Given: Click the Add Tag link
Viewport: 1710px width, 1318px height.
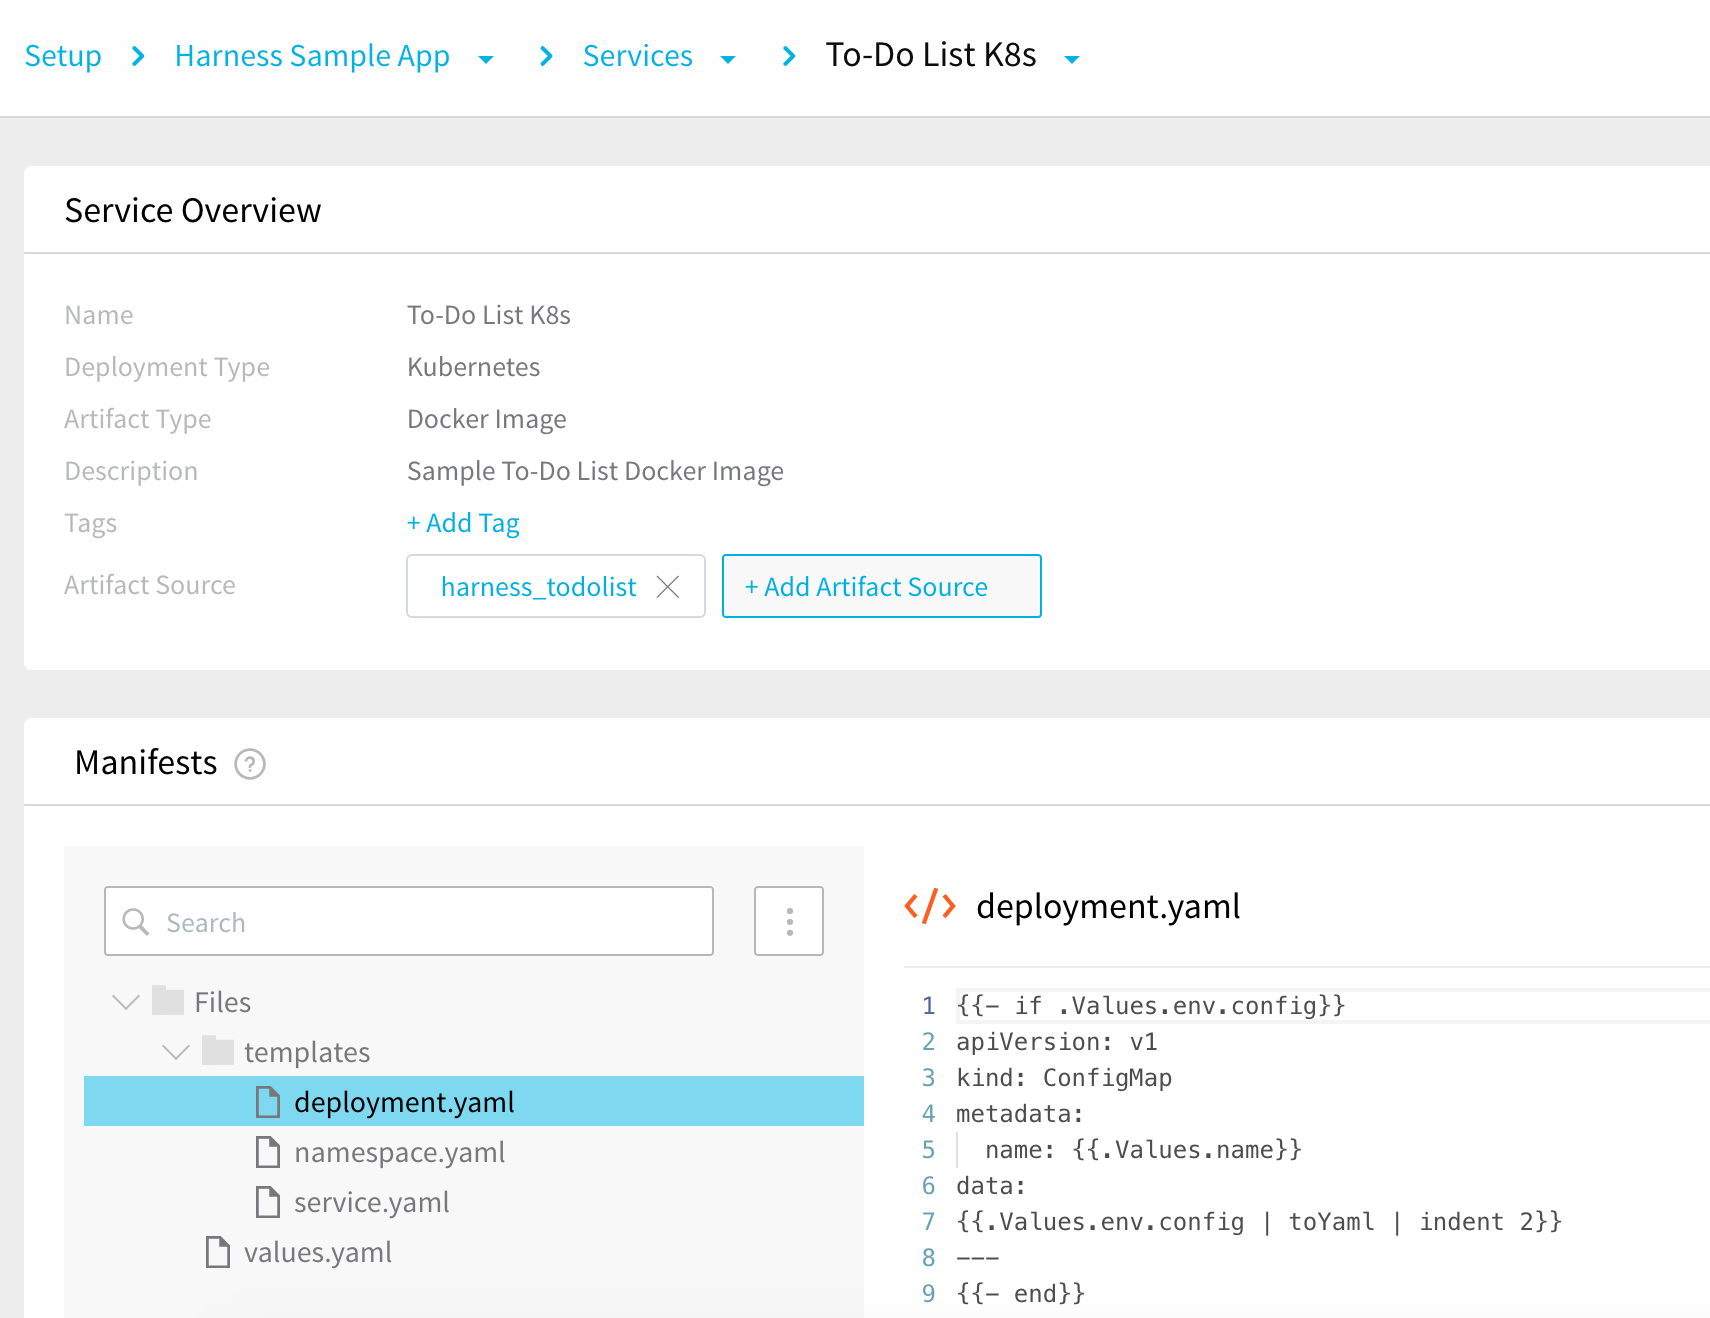Looking at the screenshot, I should pos(463,523).
